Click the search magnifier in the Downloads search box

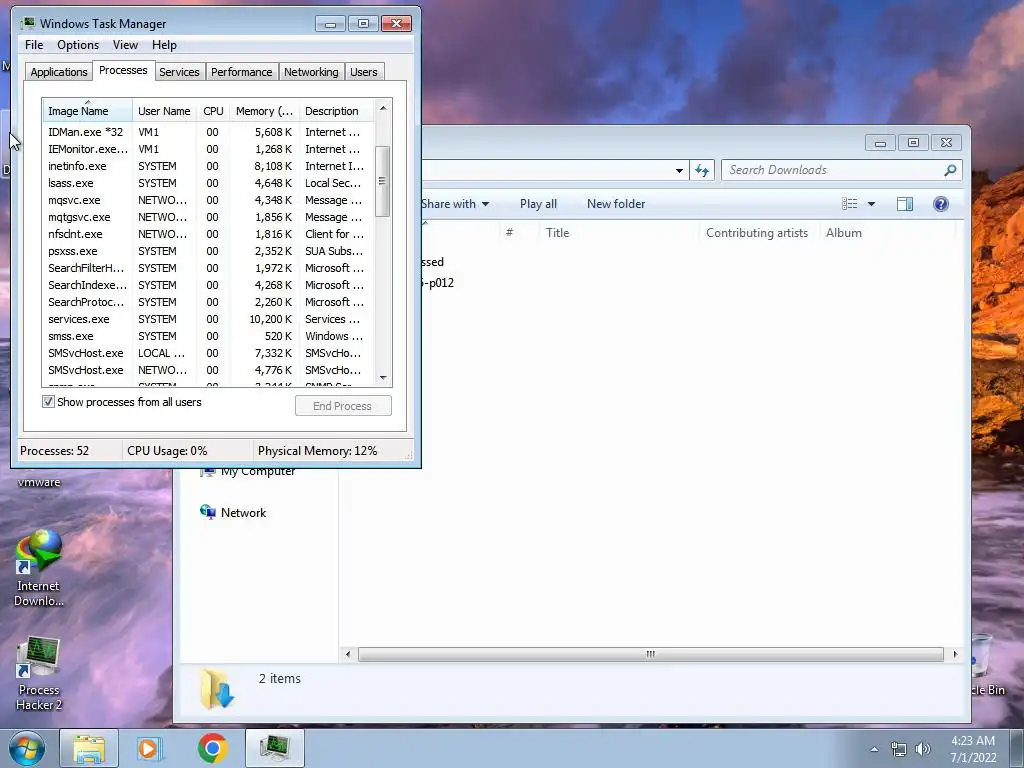click(x=950, y=170)
